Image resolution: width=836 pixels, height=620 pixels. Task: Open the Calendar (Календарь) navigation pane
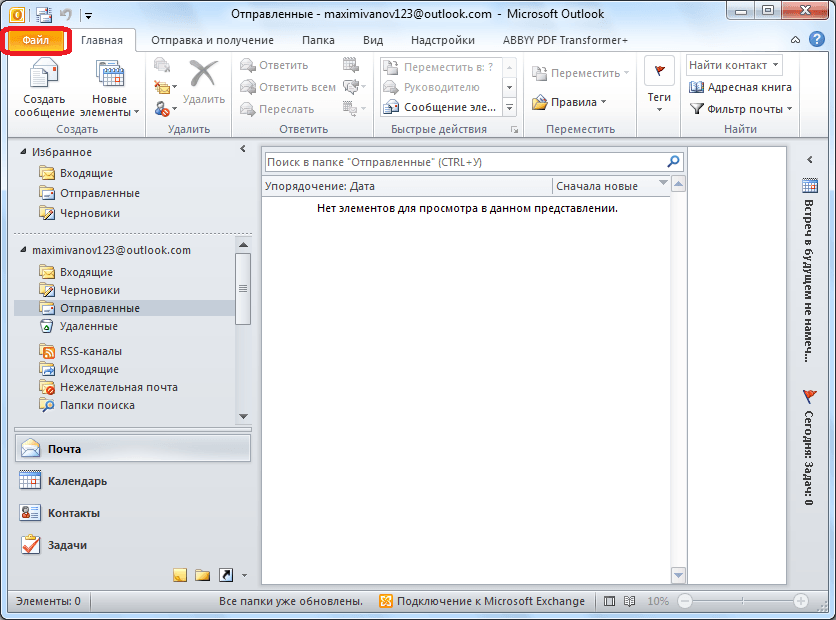(x=77, y=481)
